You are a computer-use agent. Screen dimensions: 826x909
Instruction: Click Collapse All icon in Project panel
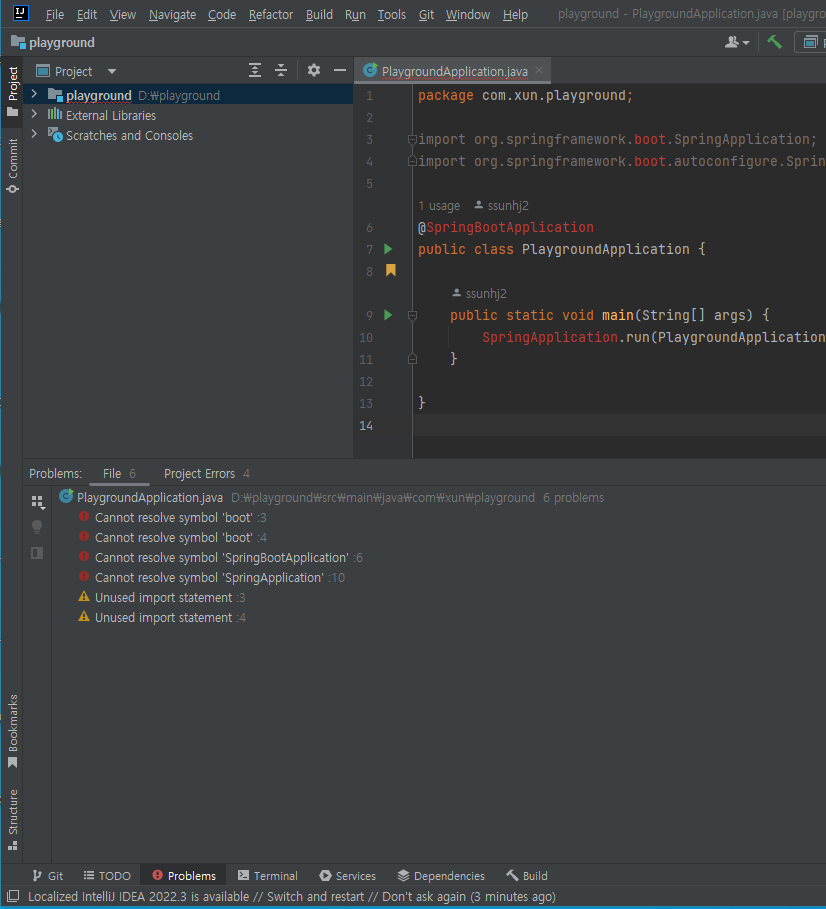(x=281, y=71)
